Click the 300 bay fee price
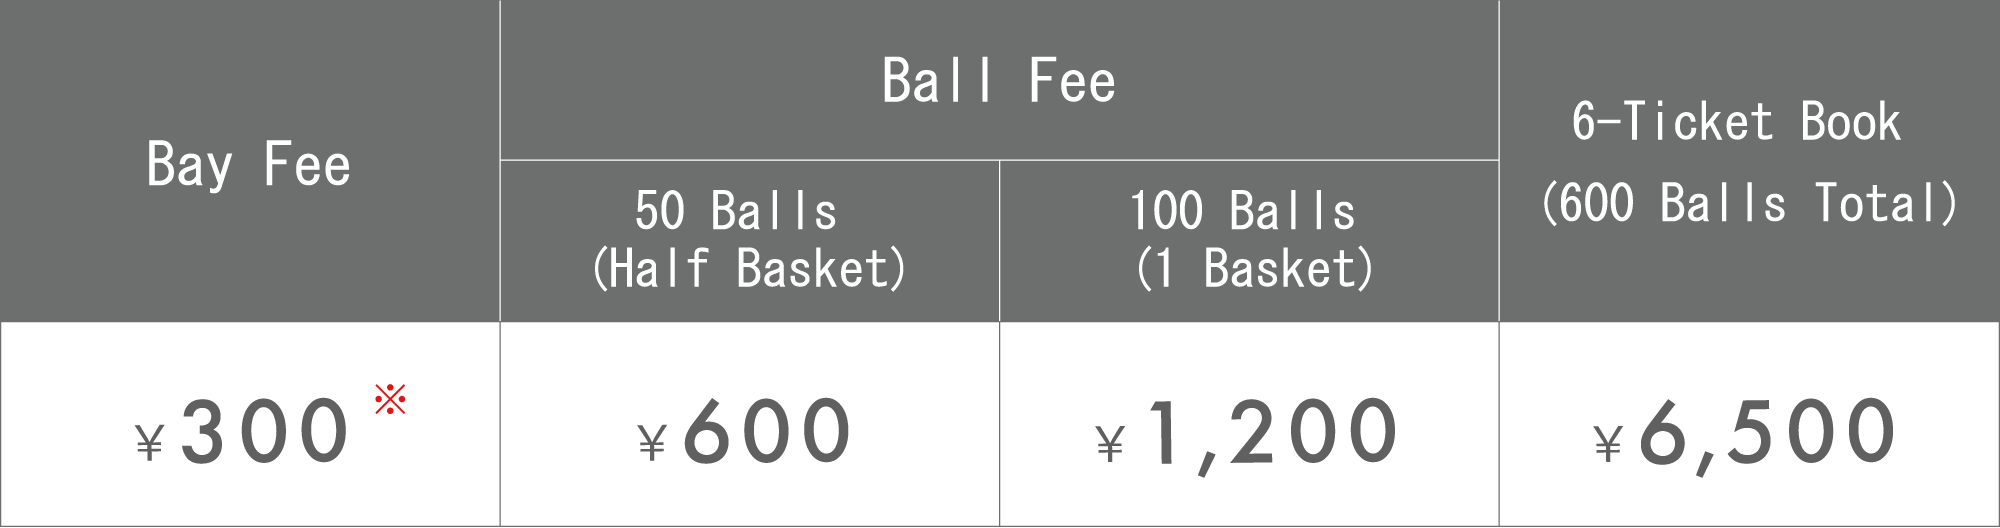Screen dimensions: 2000x528 coord(265,432)
